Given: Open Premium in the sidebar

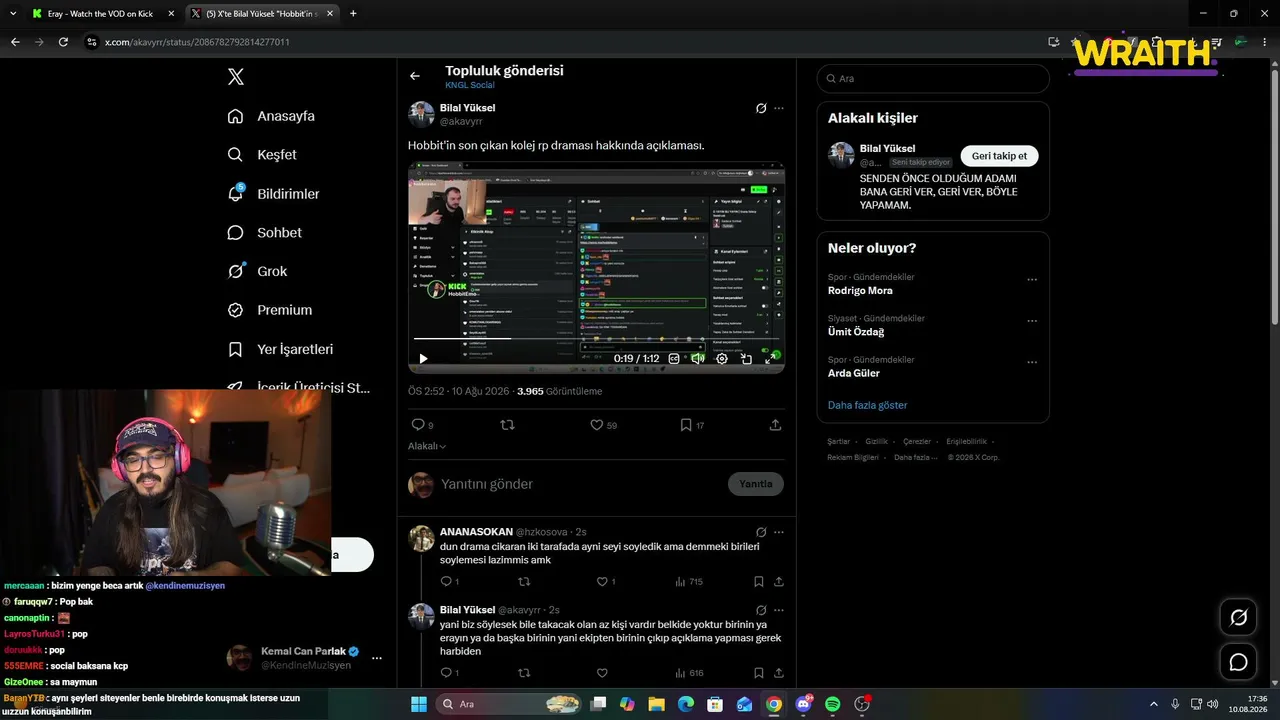Looking at the screenshot, I should pos(270,310).
